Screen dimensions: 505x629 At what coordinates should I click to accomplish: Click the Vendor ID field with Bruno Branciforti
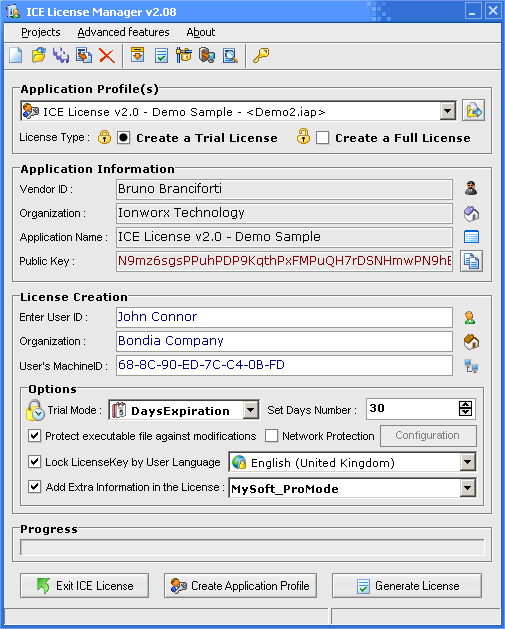(x=284, y=189)
